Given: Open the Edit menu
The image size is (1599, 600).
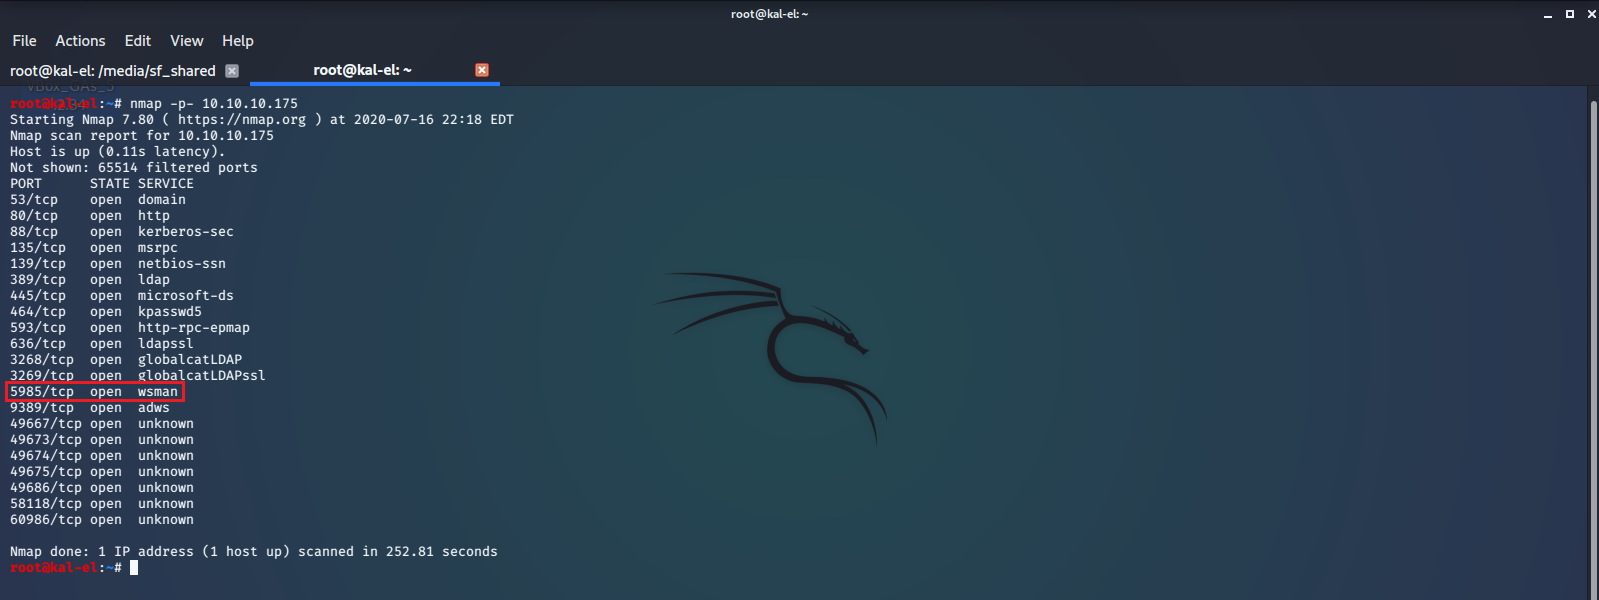Looking at the screenshot, I should click(x=138, y=41).
